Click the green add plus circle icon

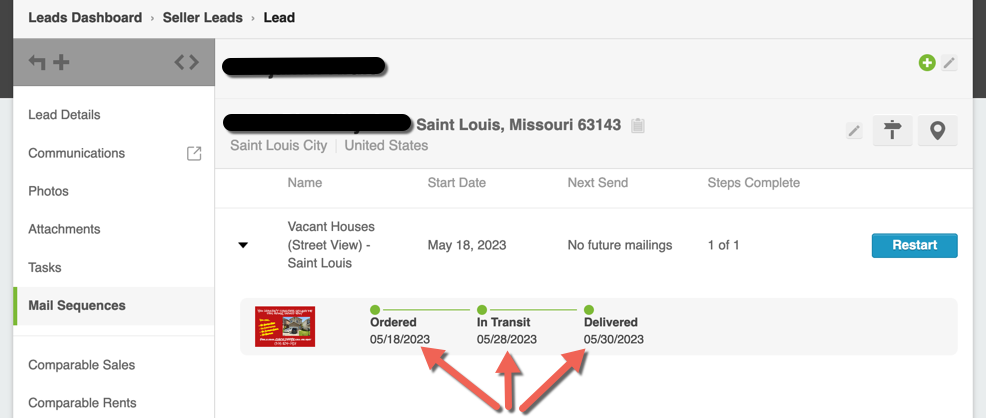927,63
